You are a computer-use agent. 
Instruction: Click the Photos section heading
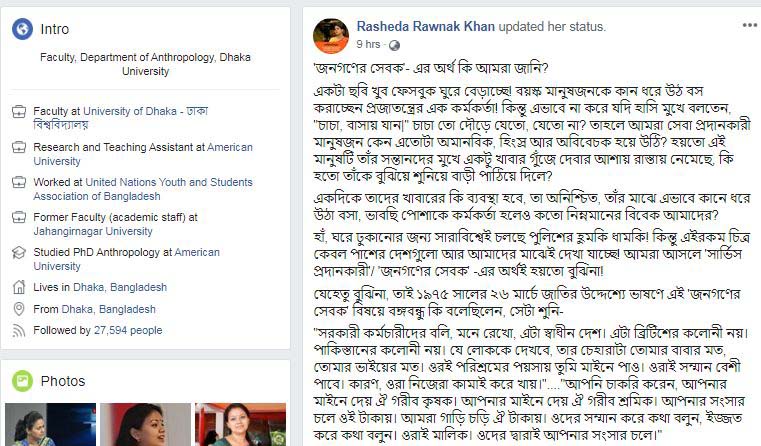63,381
